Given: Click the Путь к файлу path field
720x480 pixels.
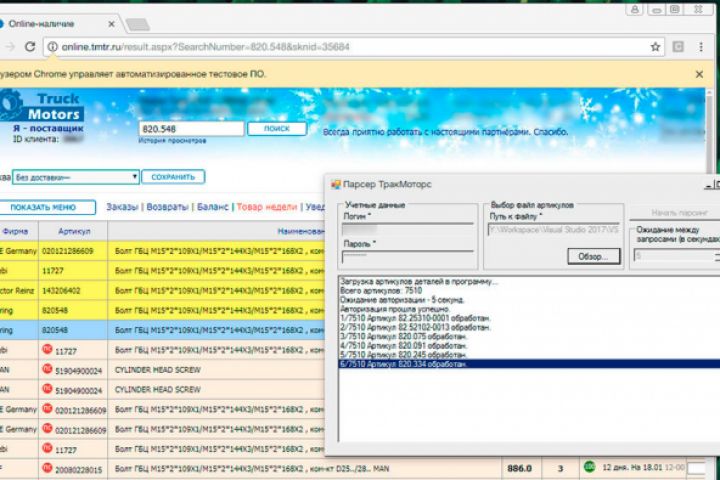Looking at the screenshot, I should pyautogui.click(x=554, y=229).
